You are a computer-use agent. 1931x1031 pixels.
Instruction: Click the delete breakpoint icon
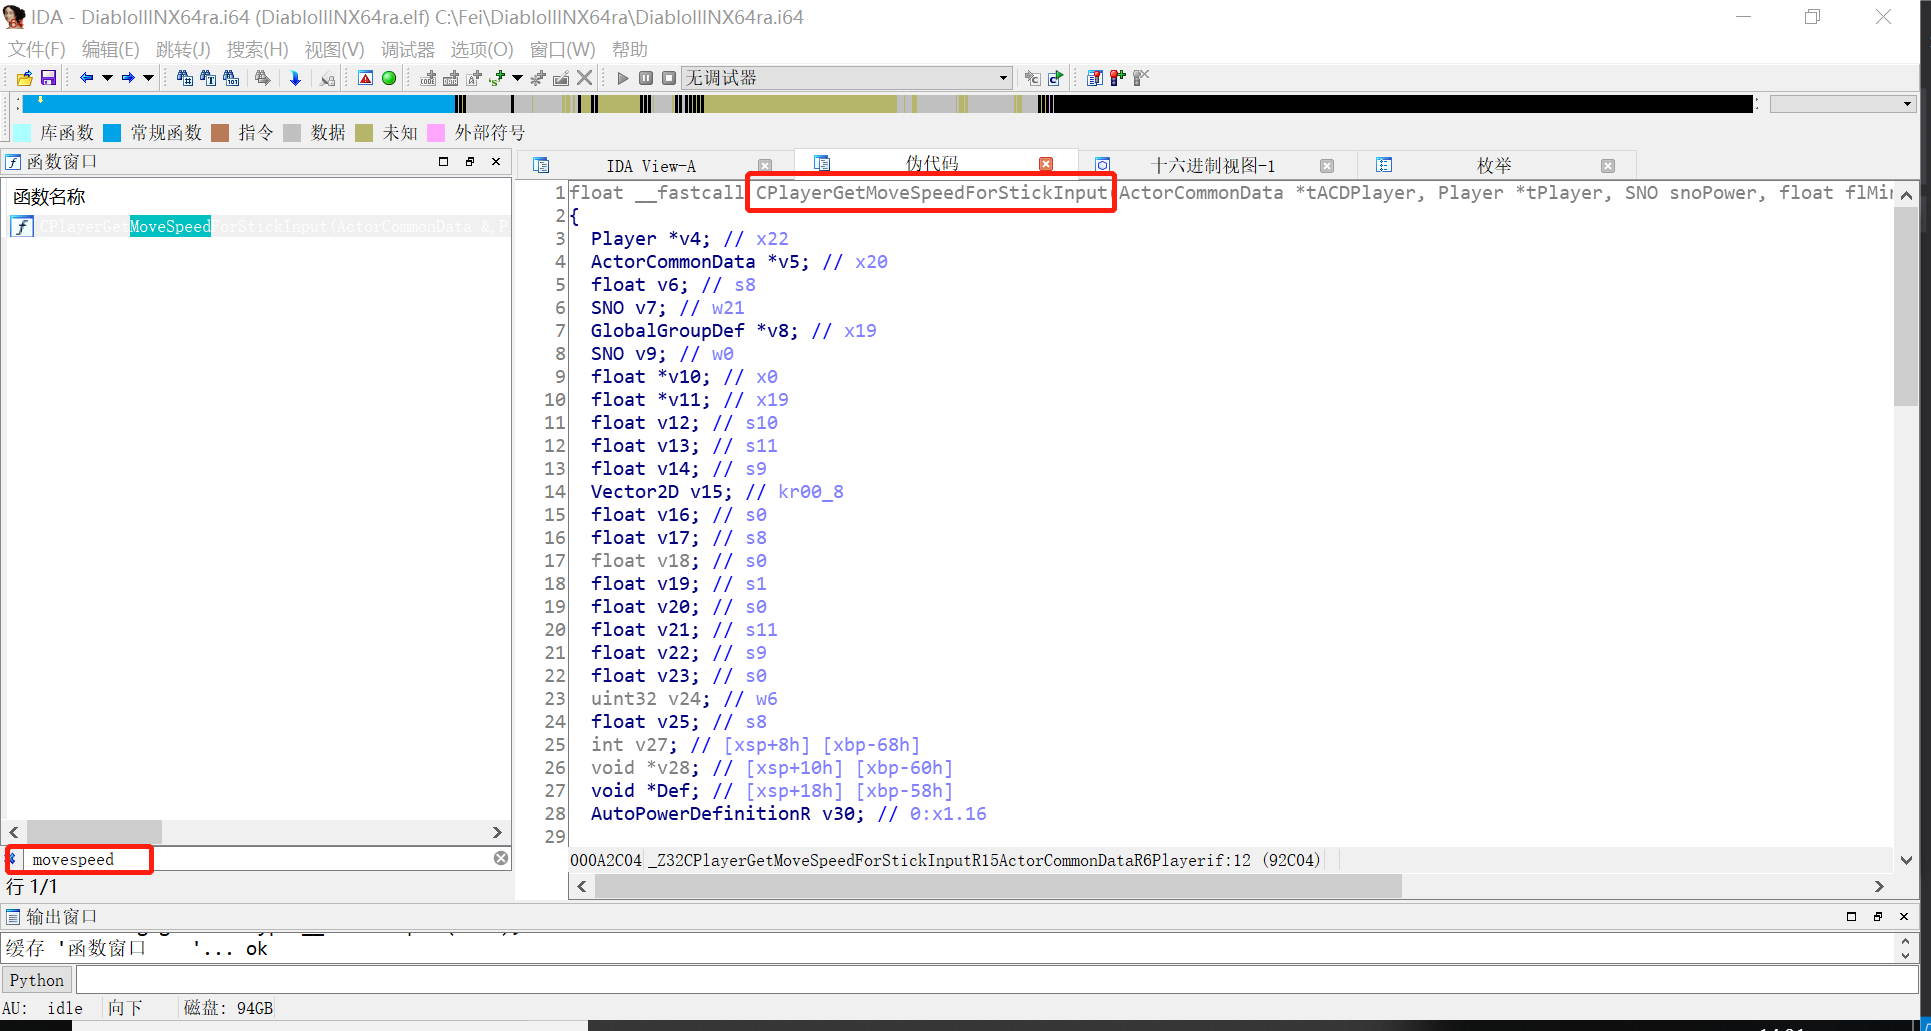coord(1141,78)
